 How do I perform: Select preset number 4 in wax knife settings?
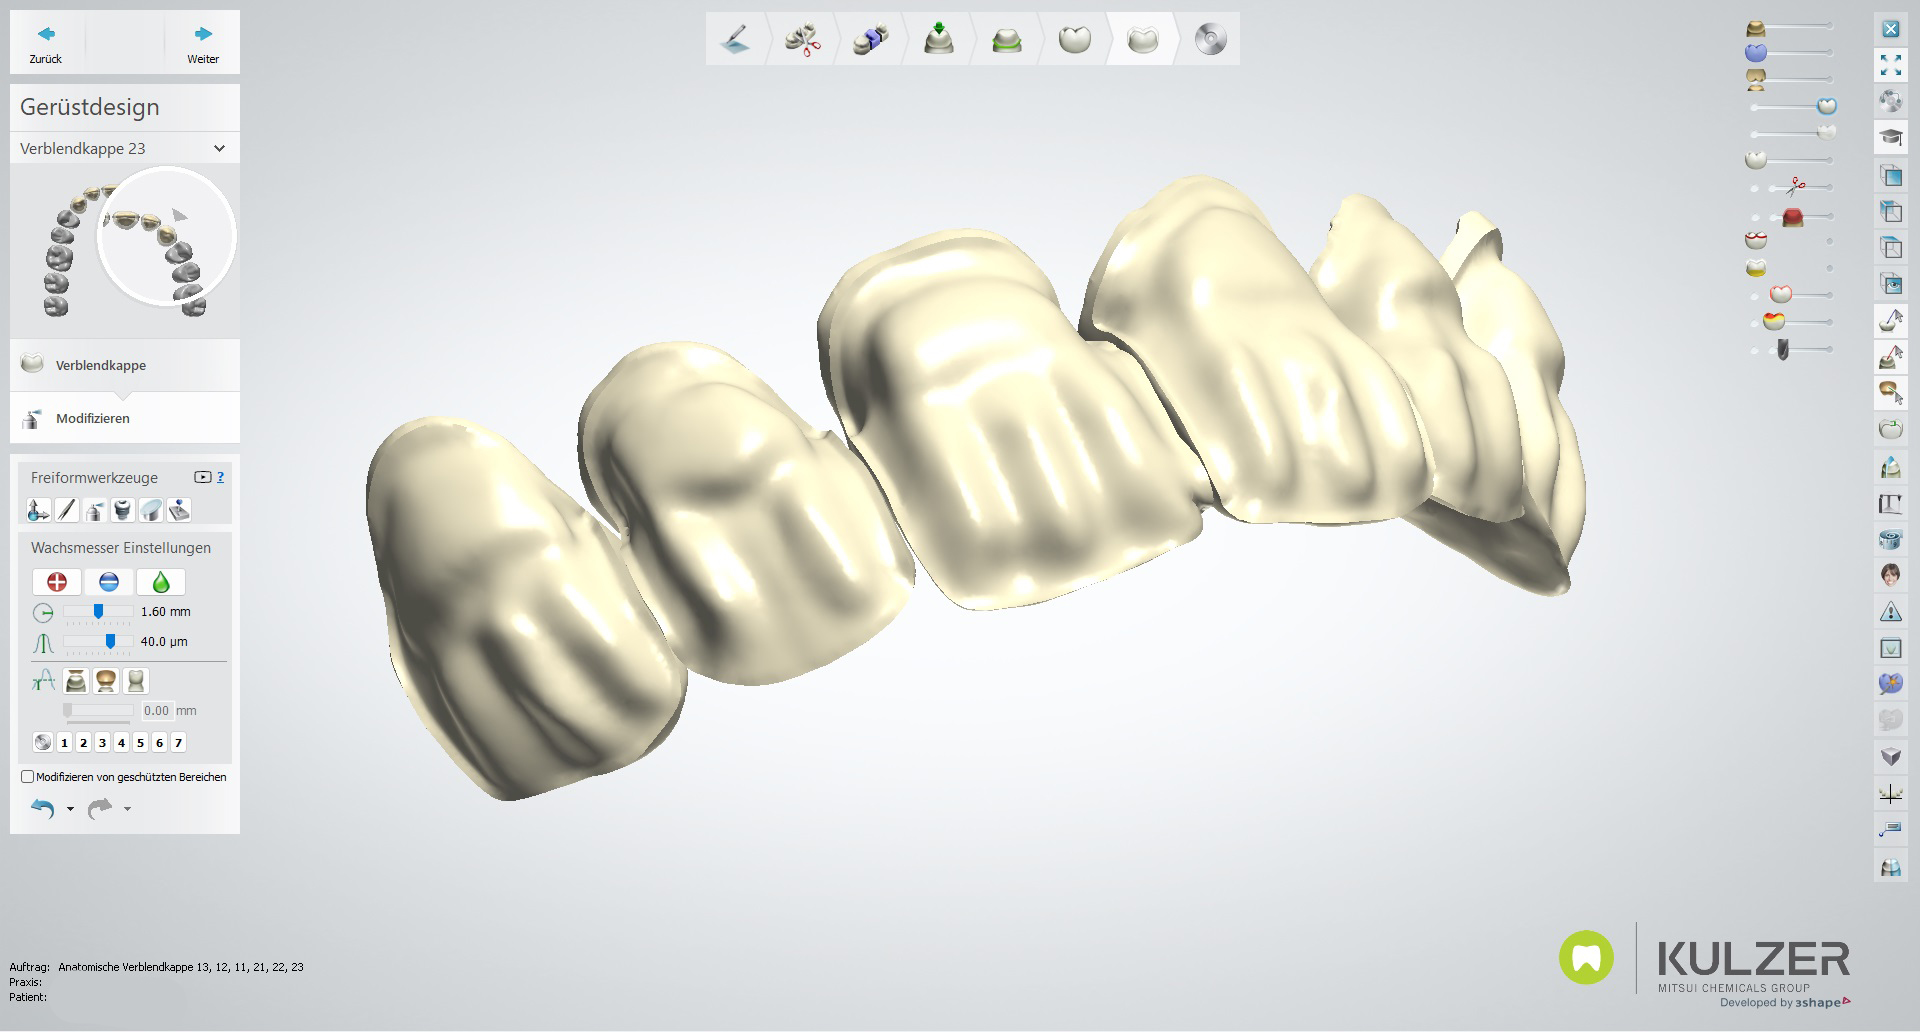point(121,743)
